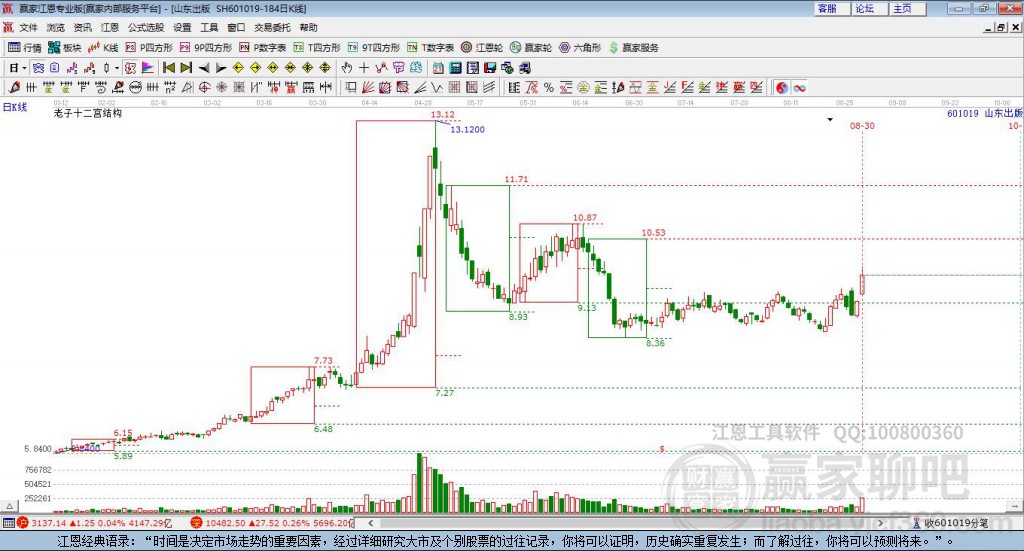Viewport: 1024px width, 551px height.
Task: Open the T四方形 time square
Action: pyautogui.click(x=317, y=47)
